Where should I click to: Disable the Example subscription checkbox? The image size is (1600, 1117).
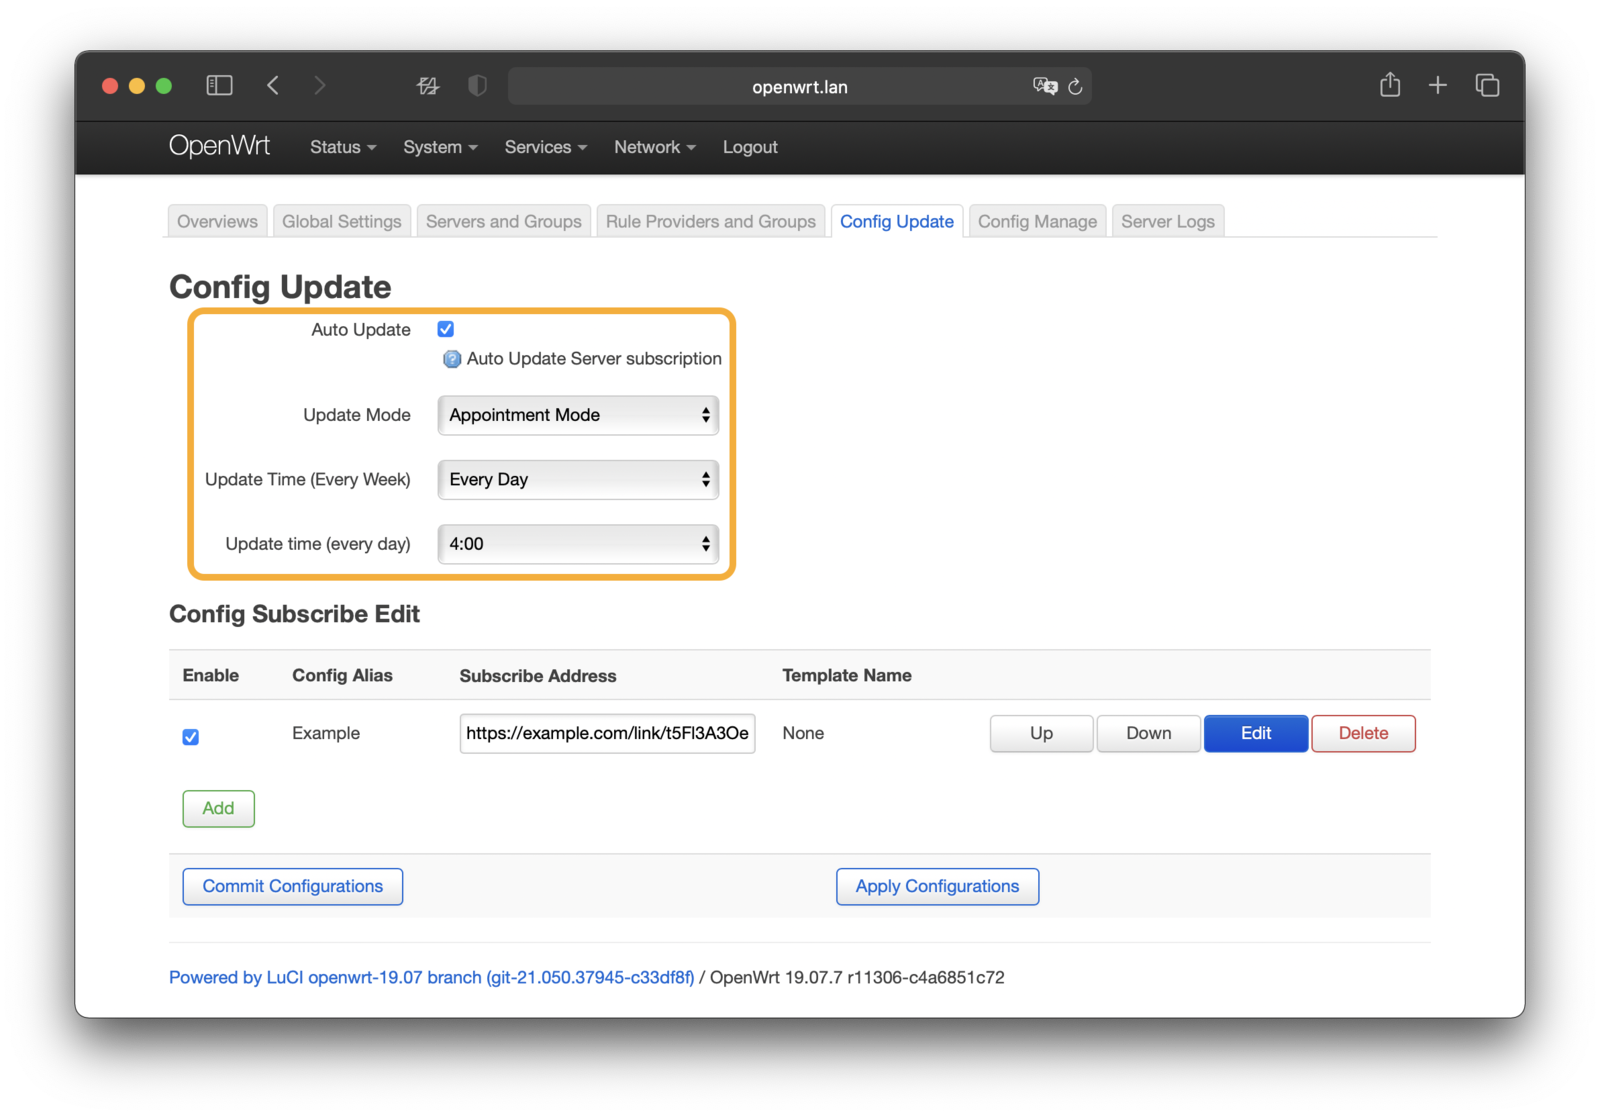pyautogui.click(x=191, y=737)
